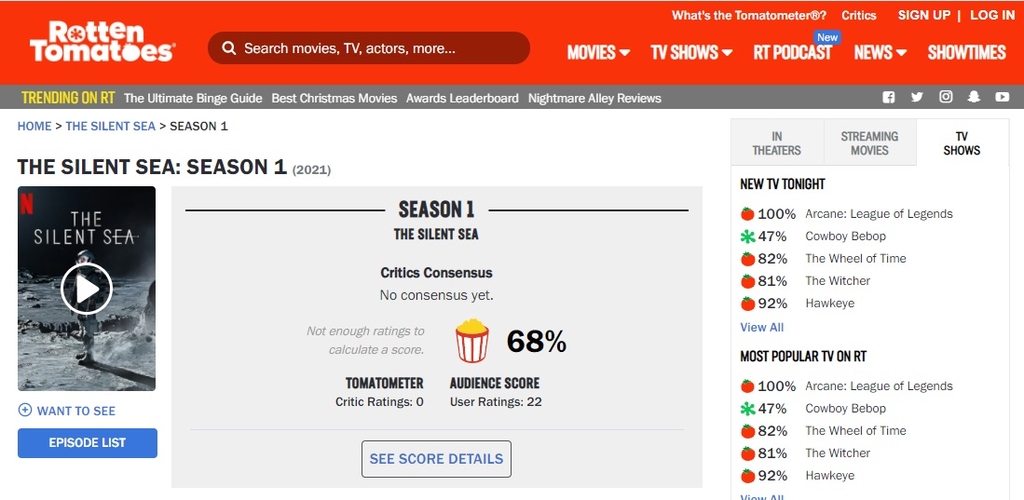1024x500 pixels.
Task: Play The Silent Sea trailer
Action: pos(87,289)
